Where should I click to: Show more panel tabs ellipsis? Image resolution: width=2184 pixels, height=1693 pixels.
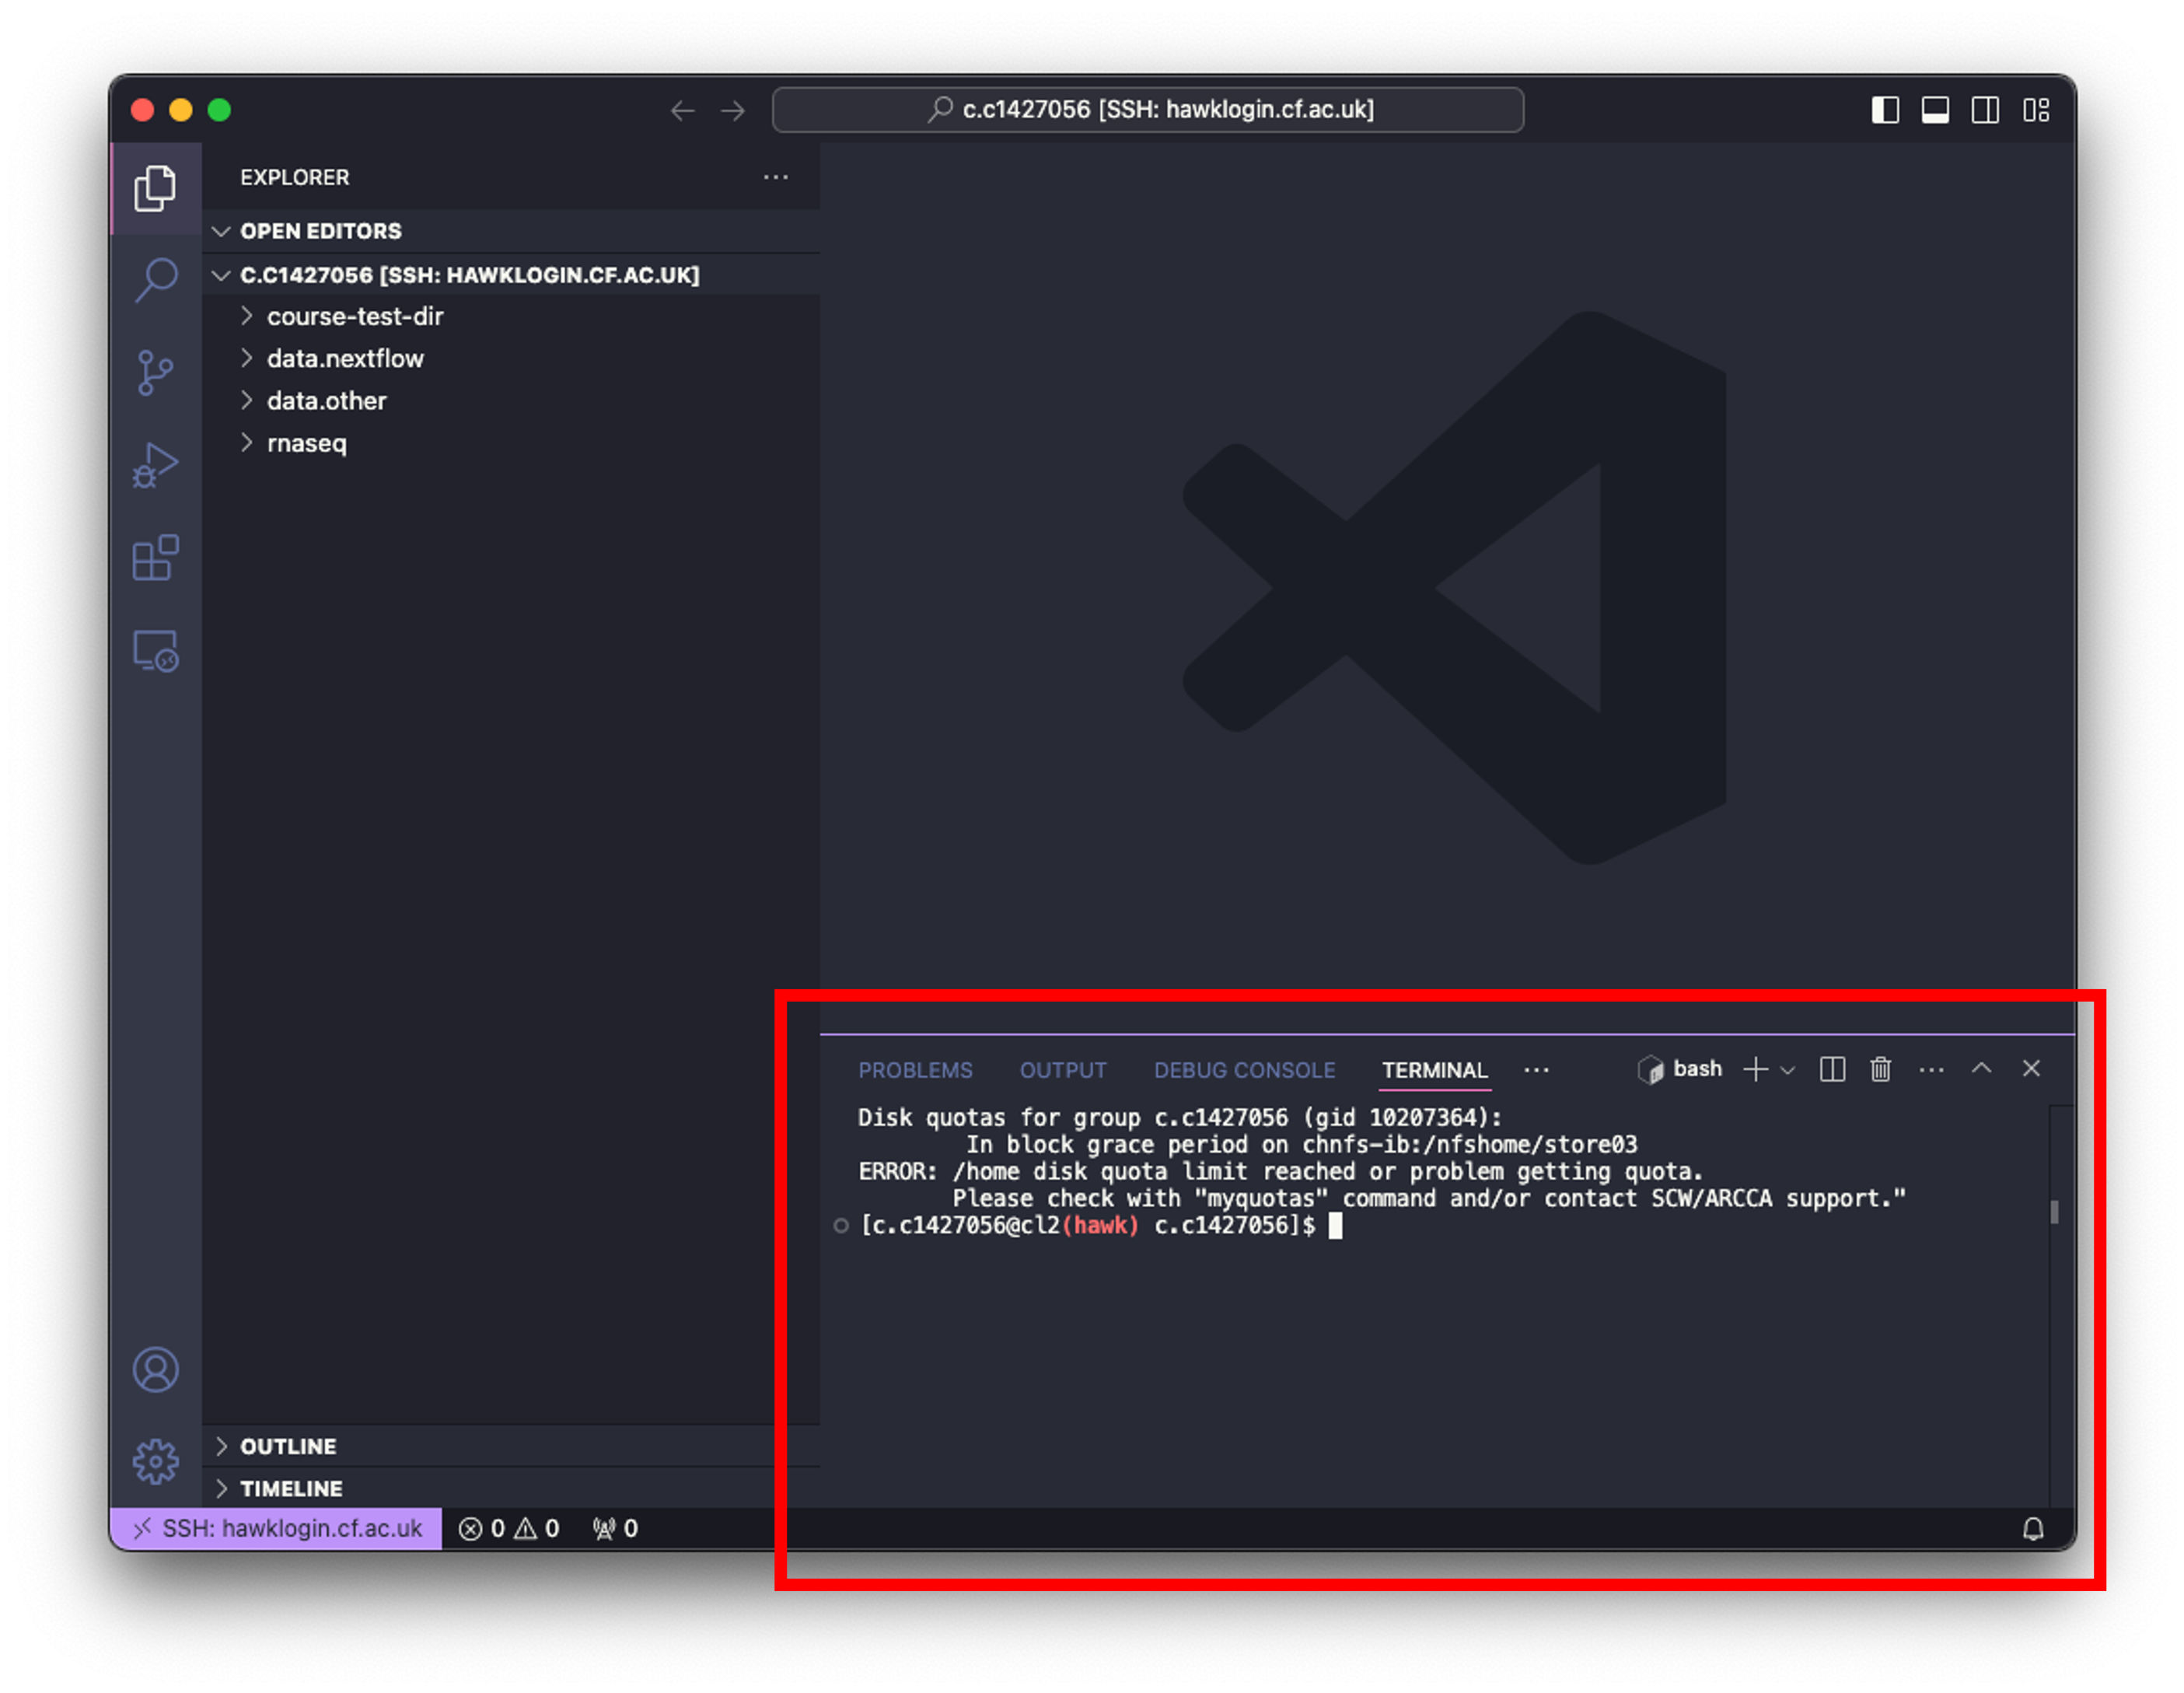[x=1537, y=1070]
